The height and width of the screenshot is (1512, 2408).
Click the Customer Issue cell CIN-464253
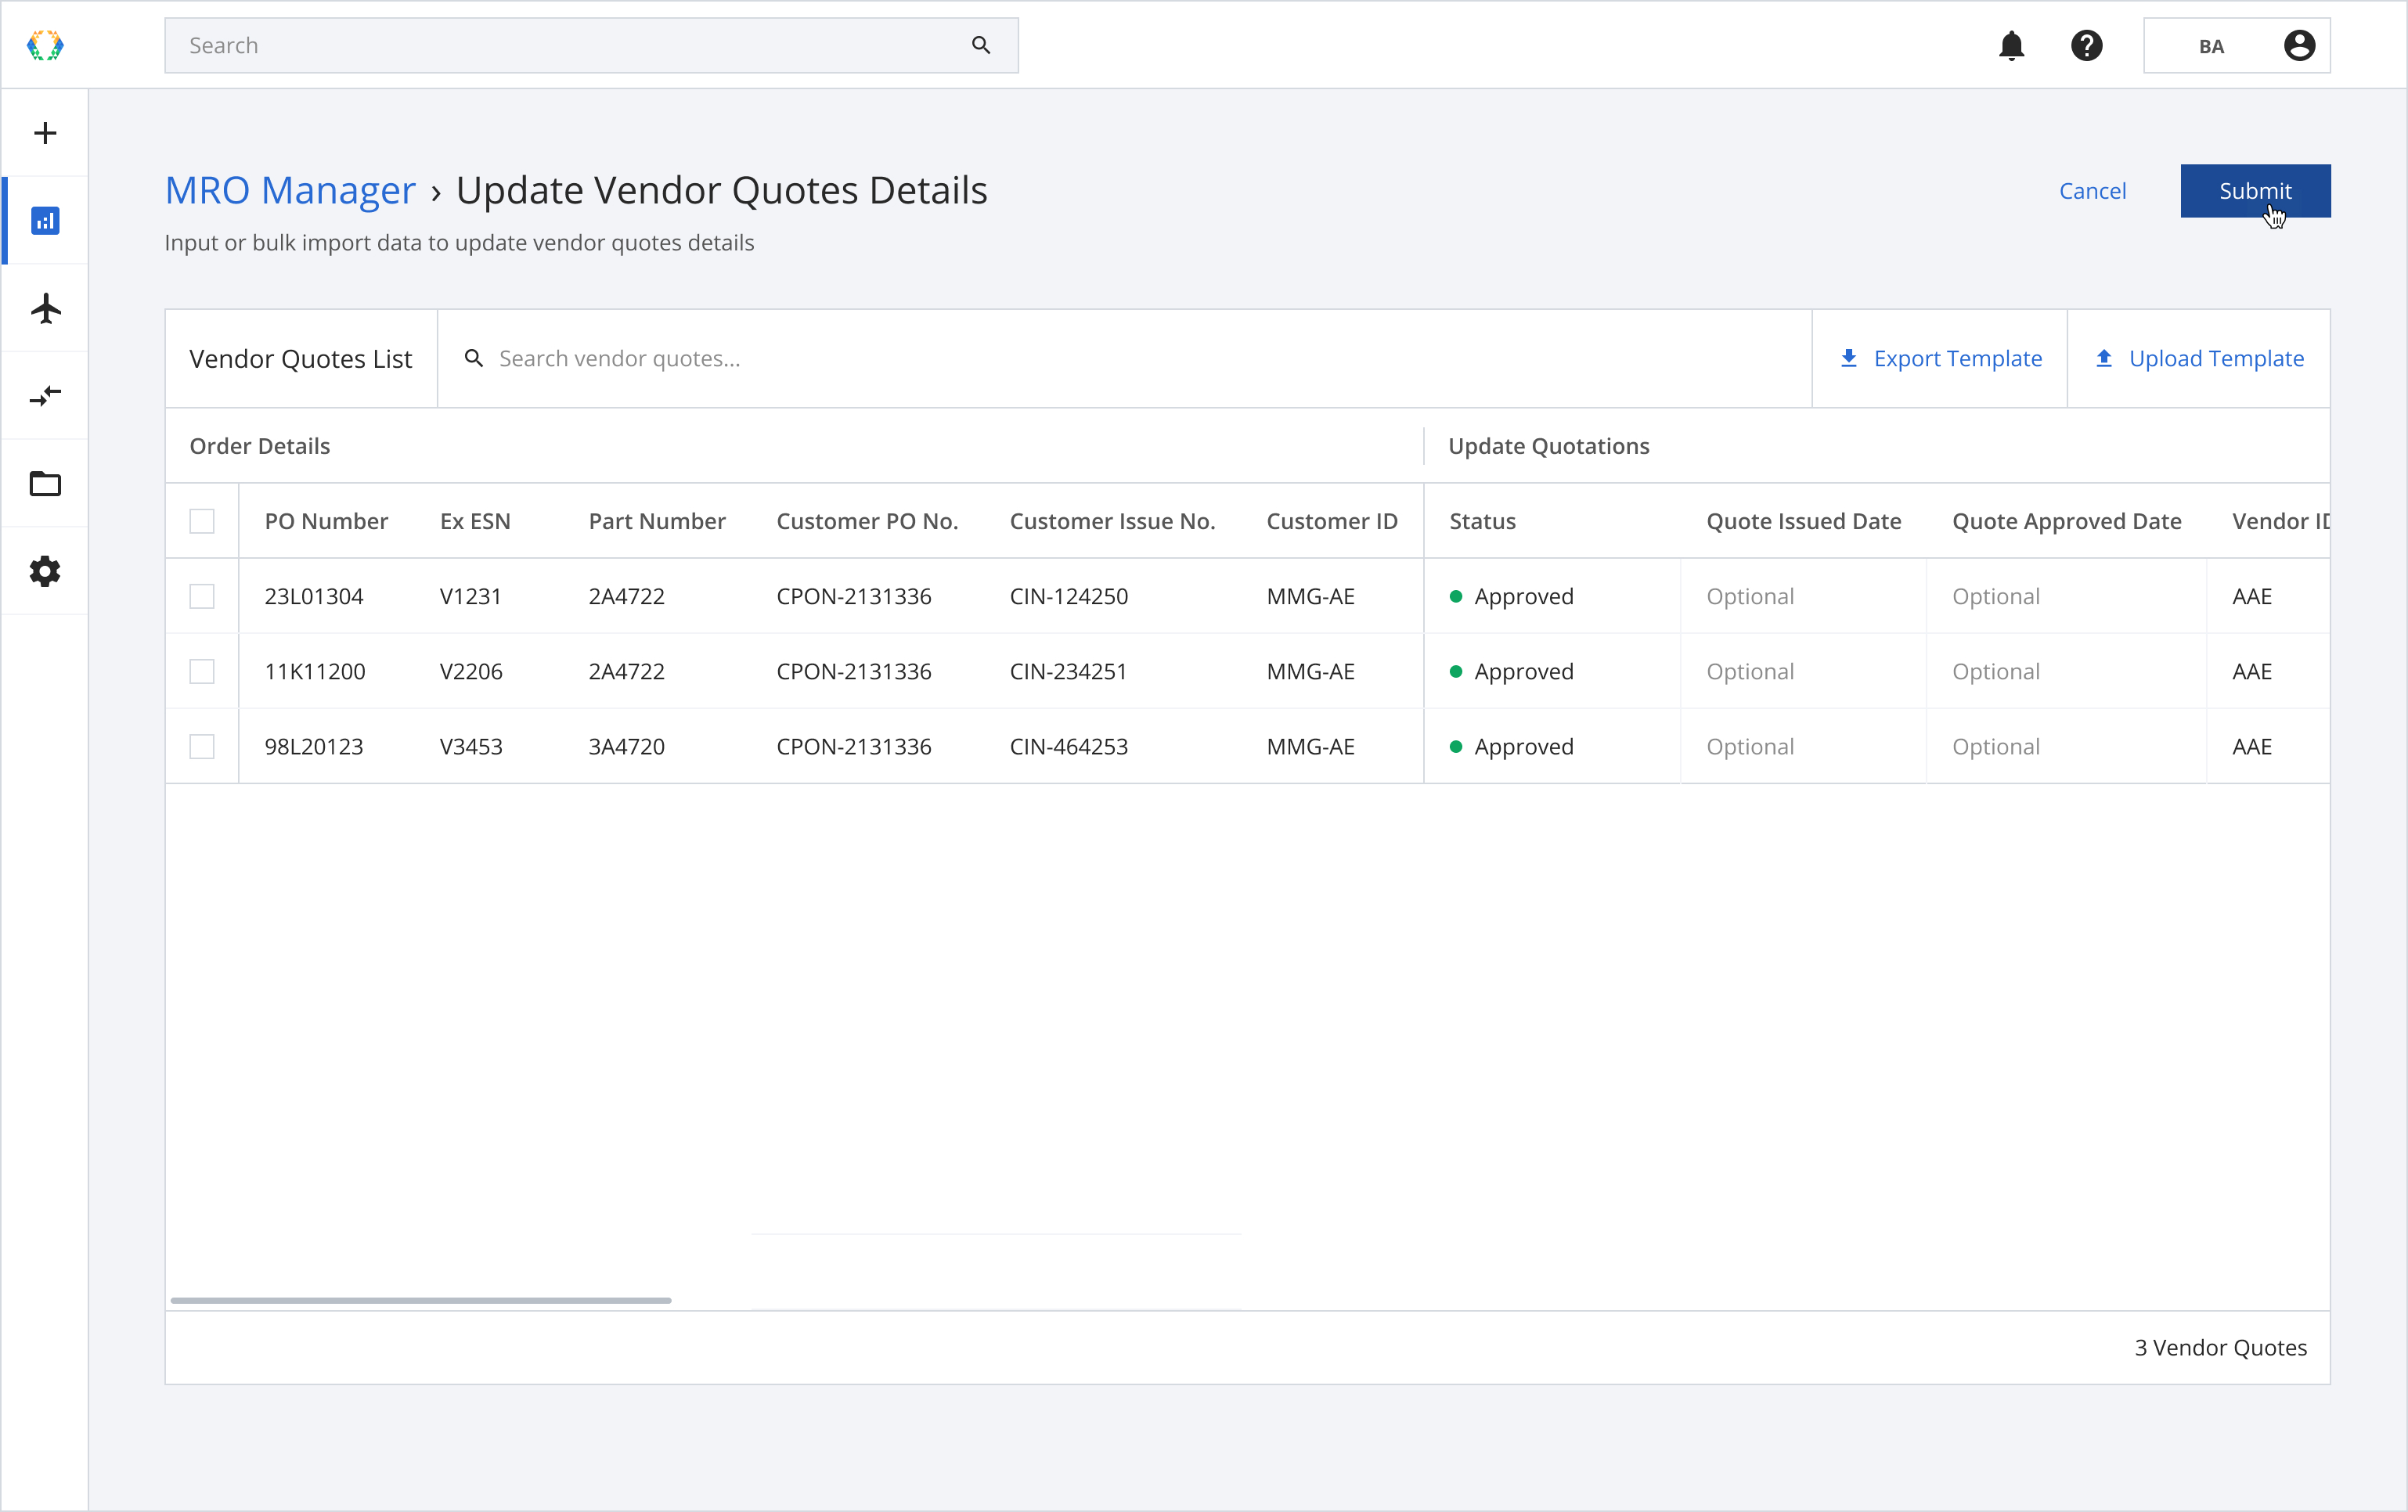click(1068, 746)
